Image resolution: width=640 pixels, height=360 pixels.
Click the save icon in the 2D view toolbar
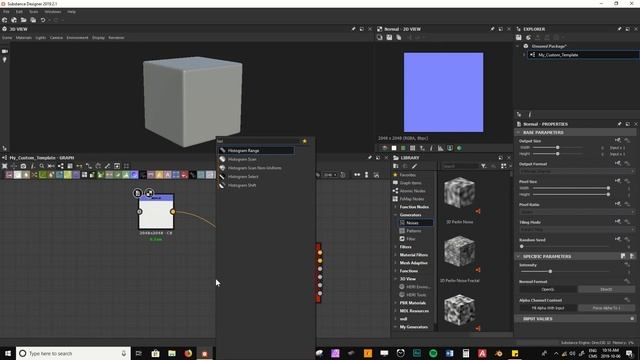(x=389, y=38)
